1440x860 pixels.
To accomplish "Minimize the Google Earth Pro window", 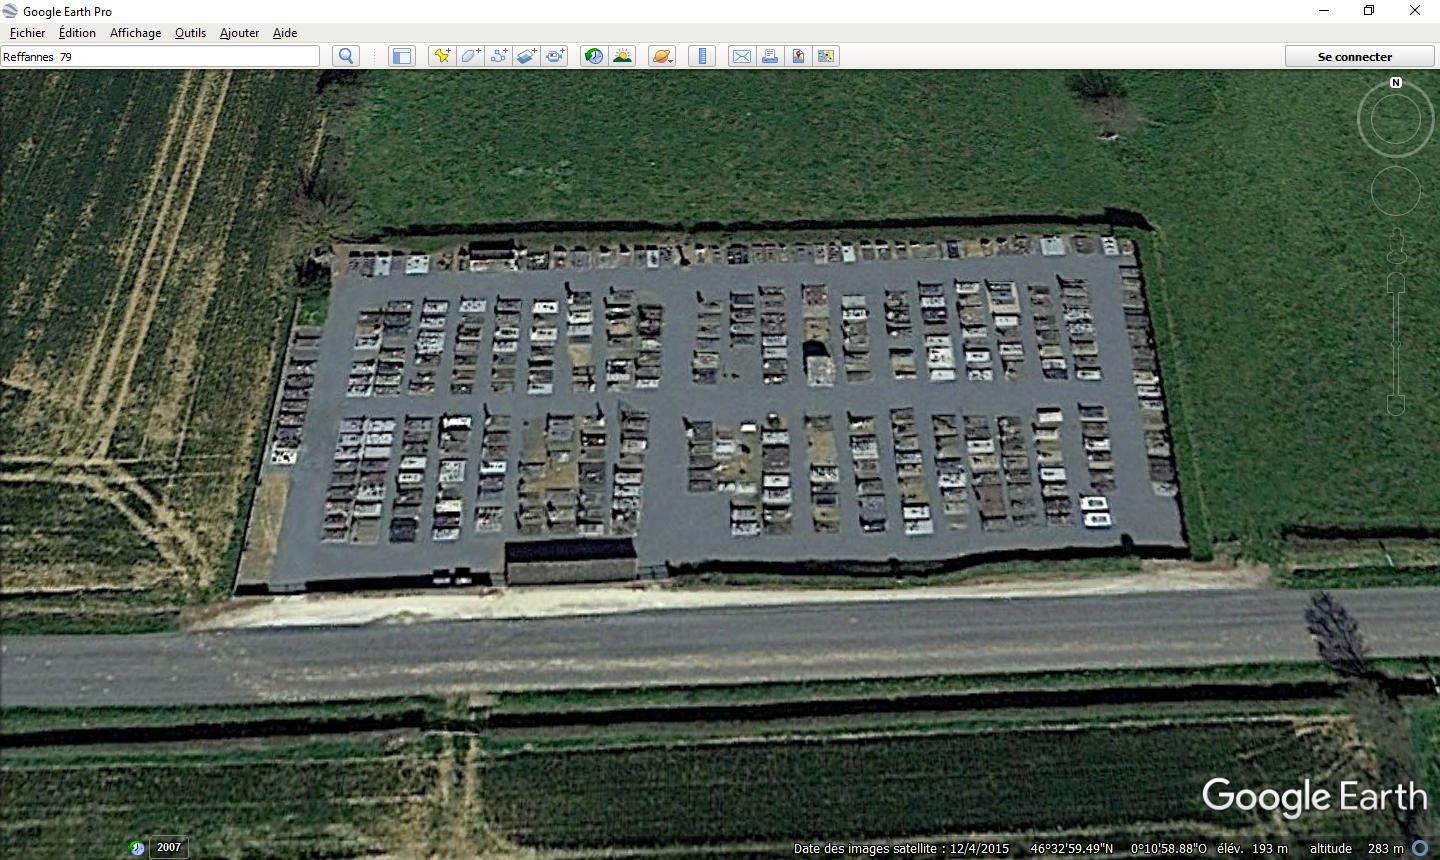I will (x=1323, y=11).
